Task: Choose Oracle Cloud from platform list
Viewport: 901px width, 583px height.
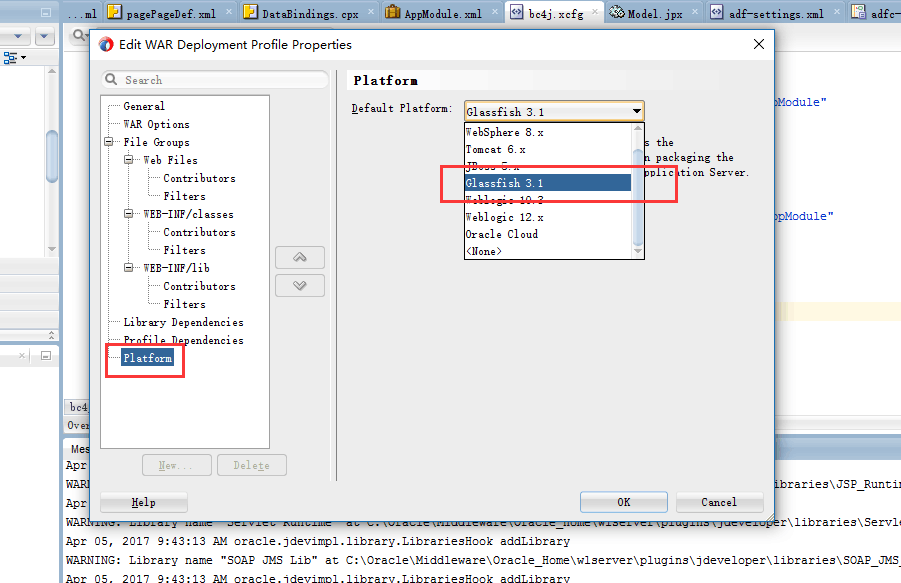Action: click(548, 234)
